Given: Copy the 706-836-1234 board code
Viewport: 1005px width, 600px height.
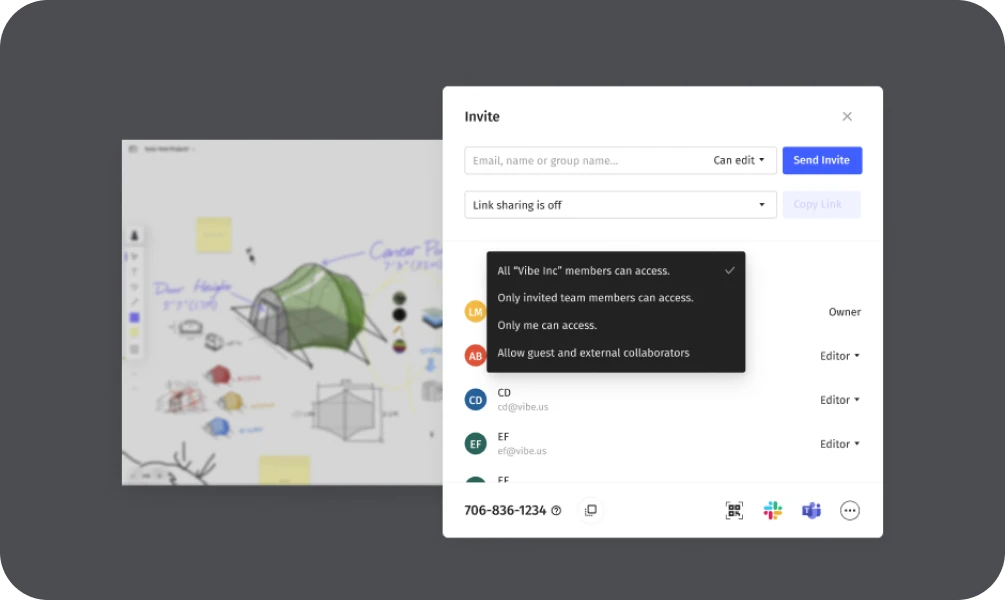Looking at the screenshot, I should point(590,511).
